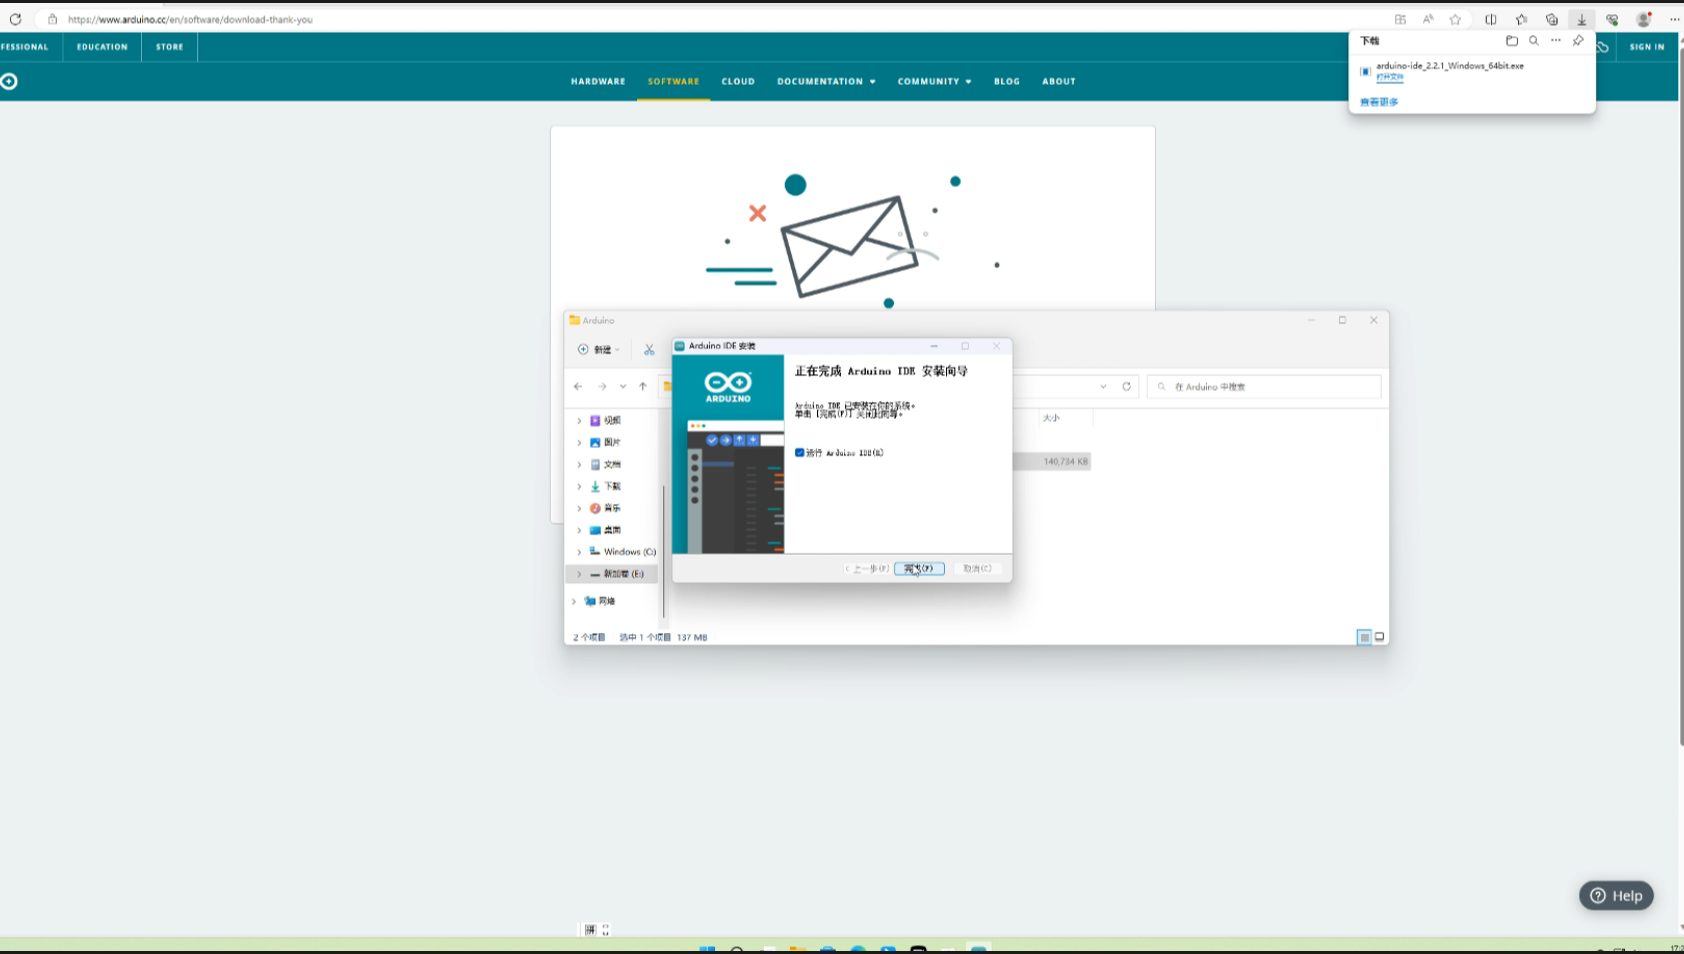Screen dimensions: 1684x954
Task: Click the 140,734 KB file size cell
Action: [1065, 462]
